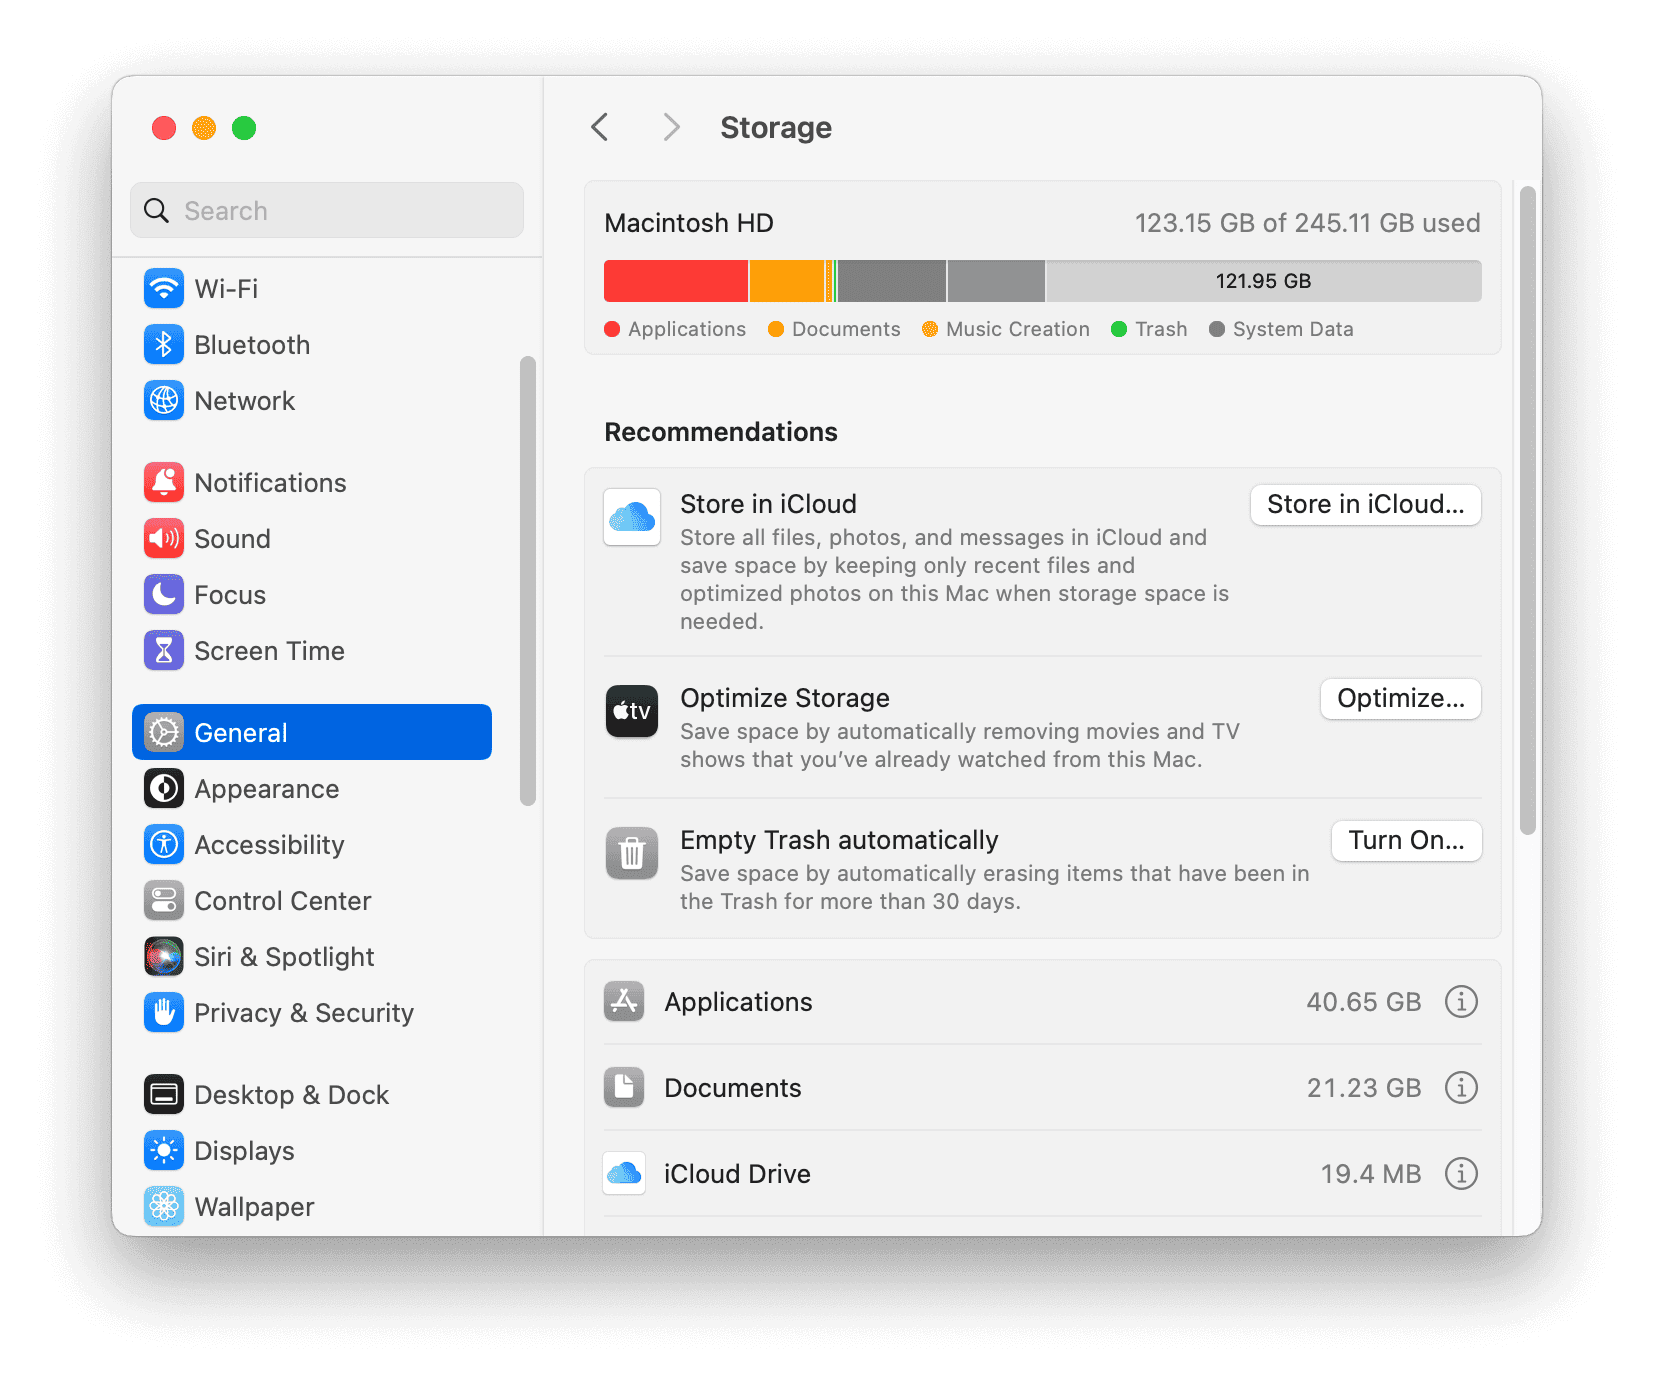Open Control Center switches icon

(164, 901)
